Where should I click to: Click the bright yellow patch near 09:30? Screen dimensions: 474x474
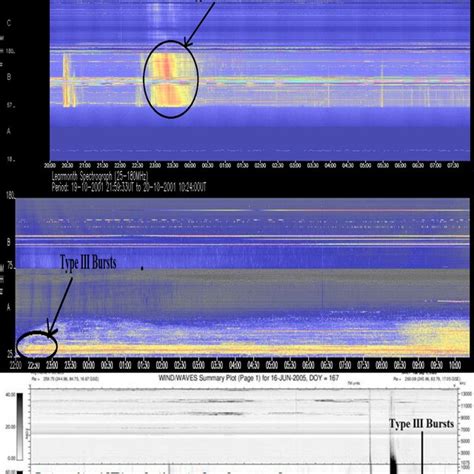click(x=437, y=336)
